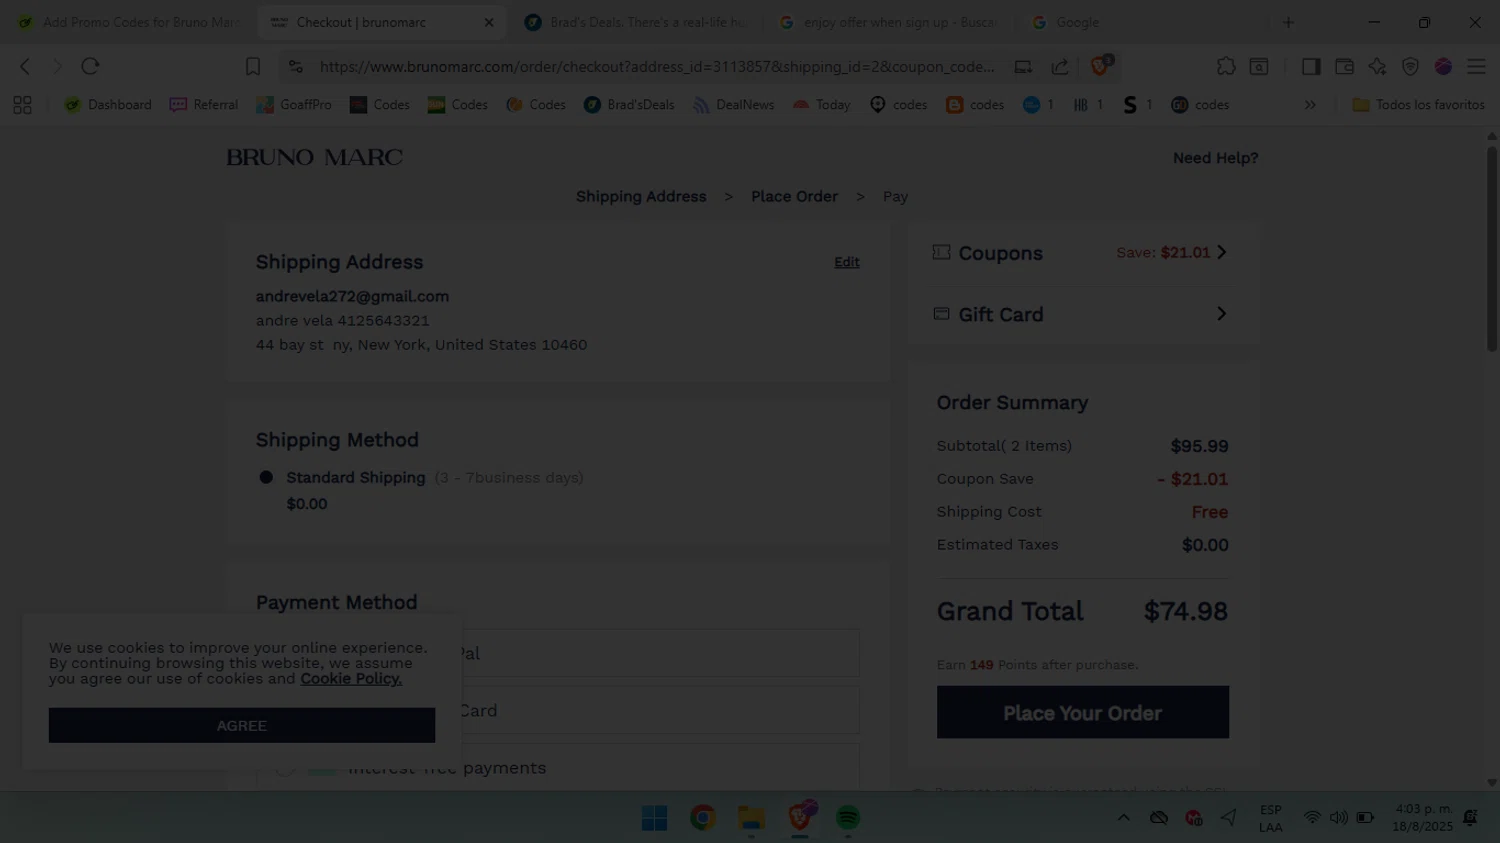Image resolution: width=1500 pixels, height=843 pixels.
Task: Click the Save: $21.01 coupon text
Action: click(x=1163, y=253)
